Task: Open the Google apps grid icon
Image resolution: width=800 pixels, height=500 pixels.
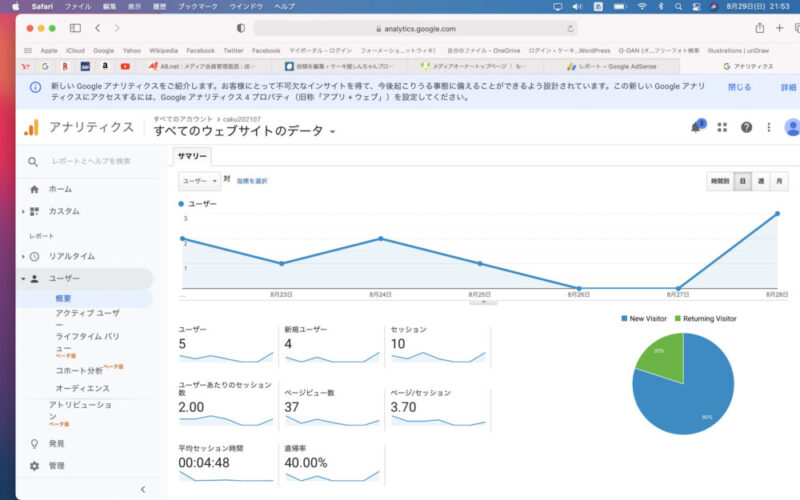Action: click(x=722, y=127)
